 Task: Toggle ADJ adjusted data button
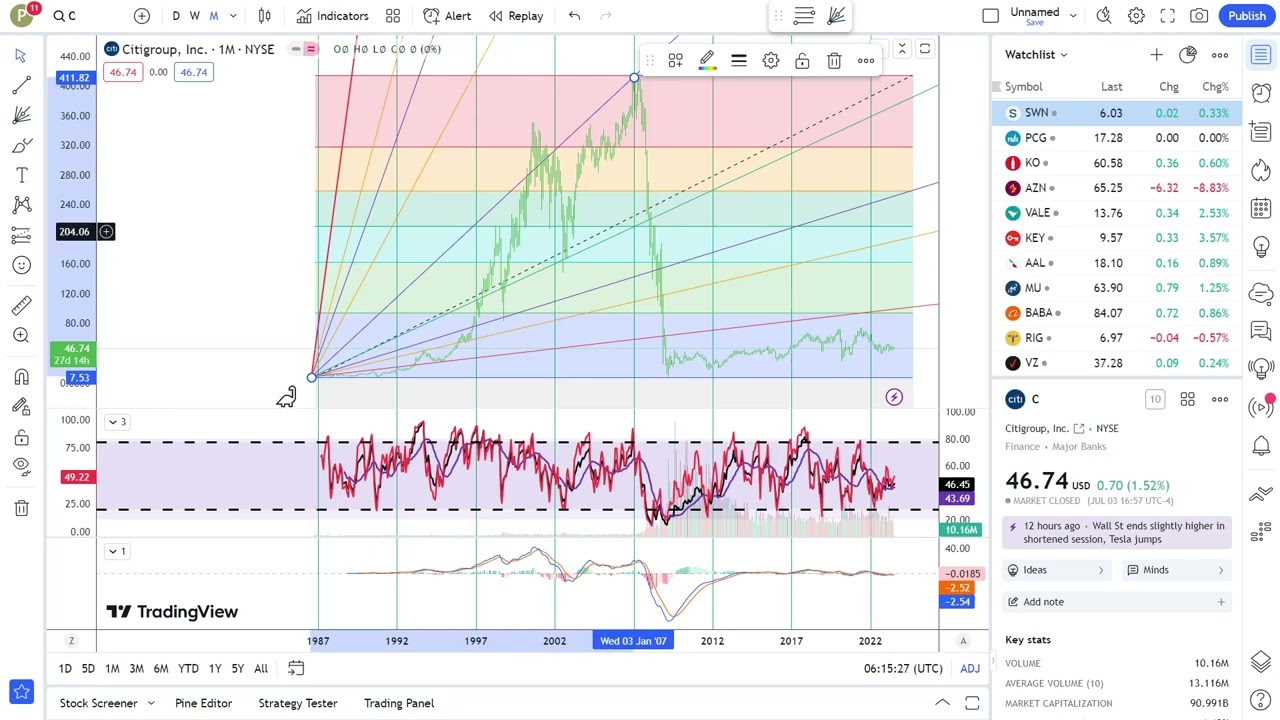(970, 669)
